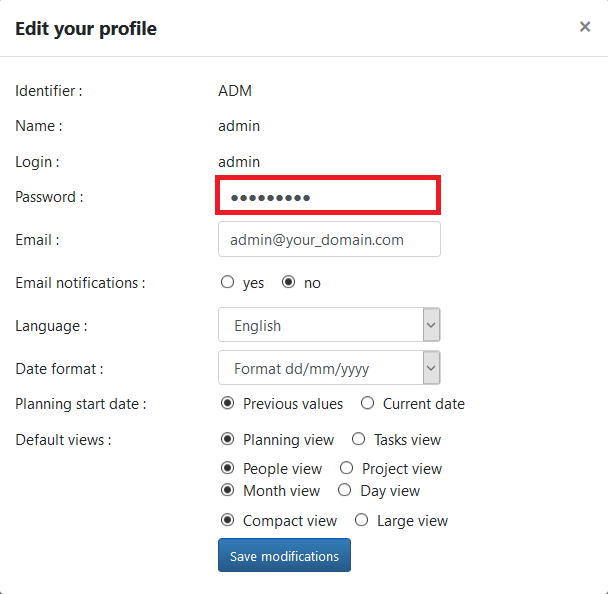
Task: Select Previous values for planning start
Action: (227, 404)
